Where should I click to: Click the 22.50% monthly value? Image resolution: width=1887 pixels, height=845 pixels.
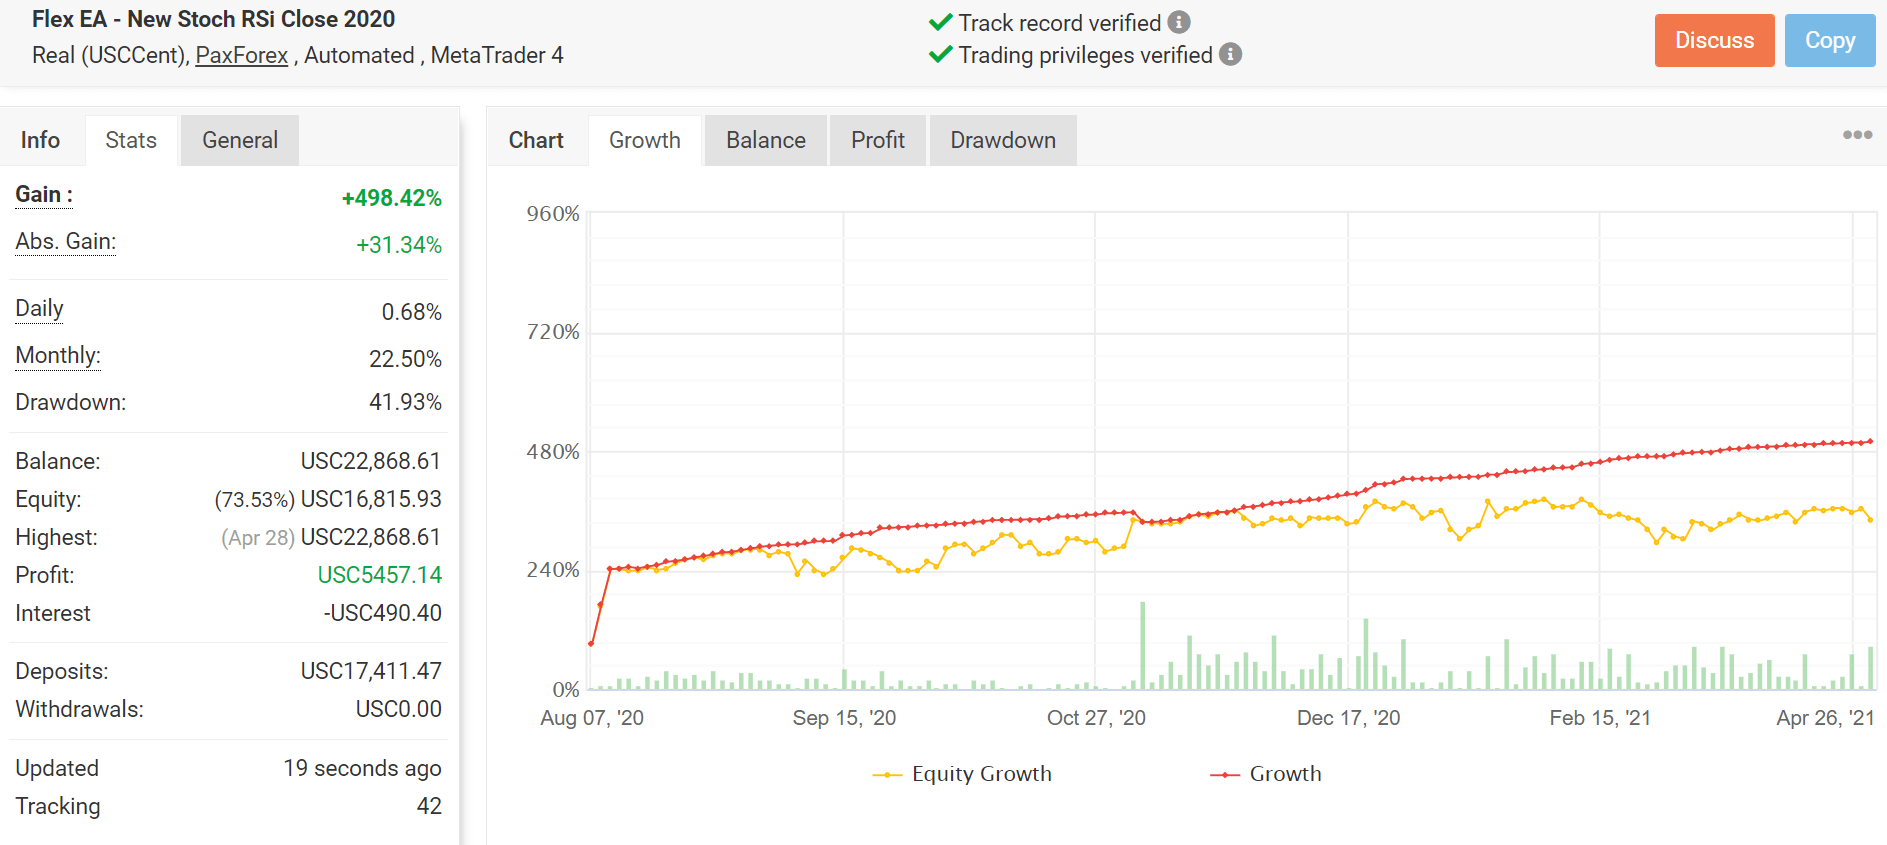pos(405,359)
